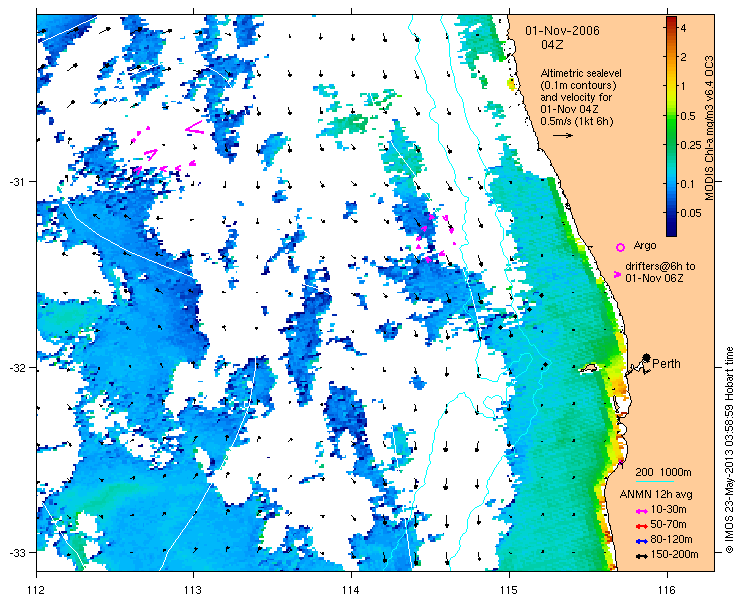
Task: Click the colorbar tick label 1
Action: [683, 86]
